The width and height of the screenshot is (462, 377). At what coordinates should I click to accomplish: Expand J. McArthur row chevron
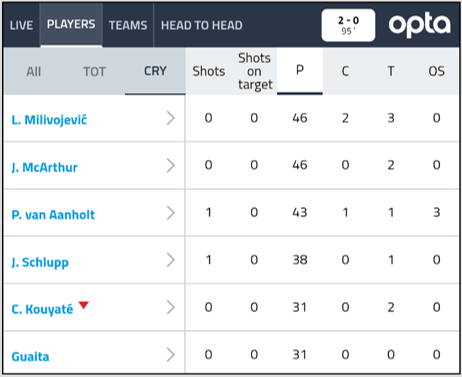(x=171, y=165)
